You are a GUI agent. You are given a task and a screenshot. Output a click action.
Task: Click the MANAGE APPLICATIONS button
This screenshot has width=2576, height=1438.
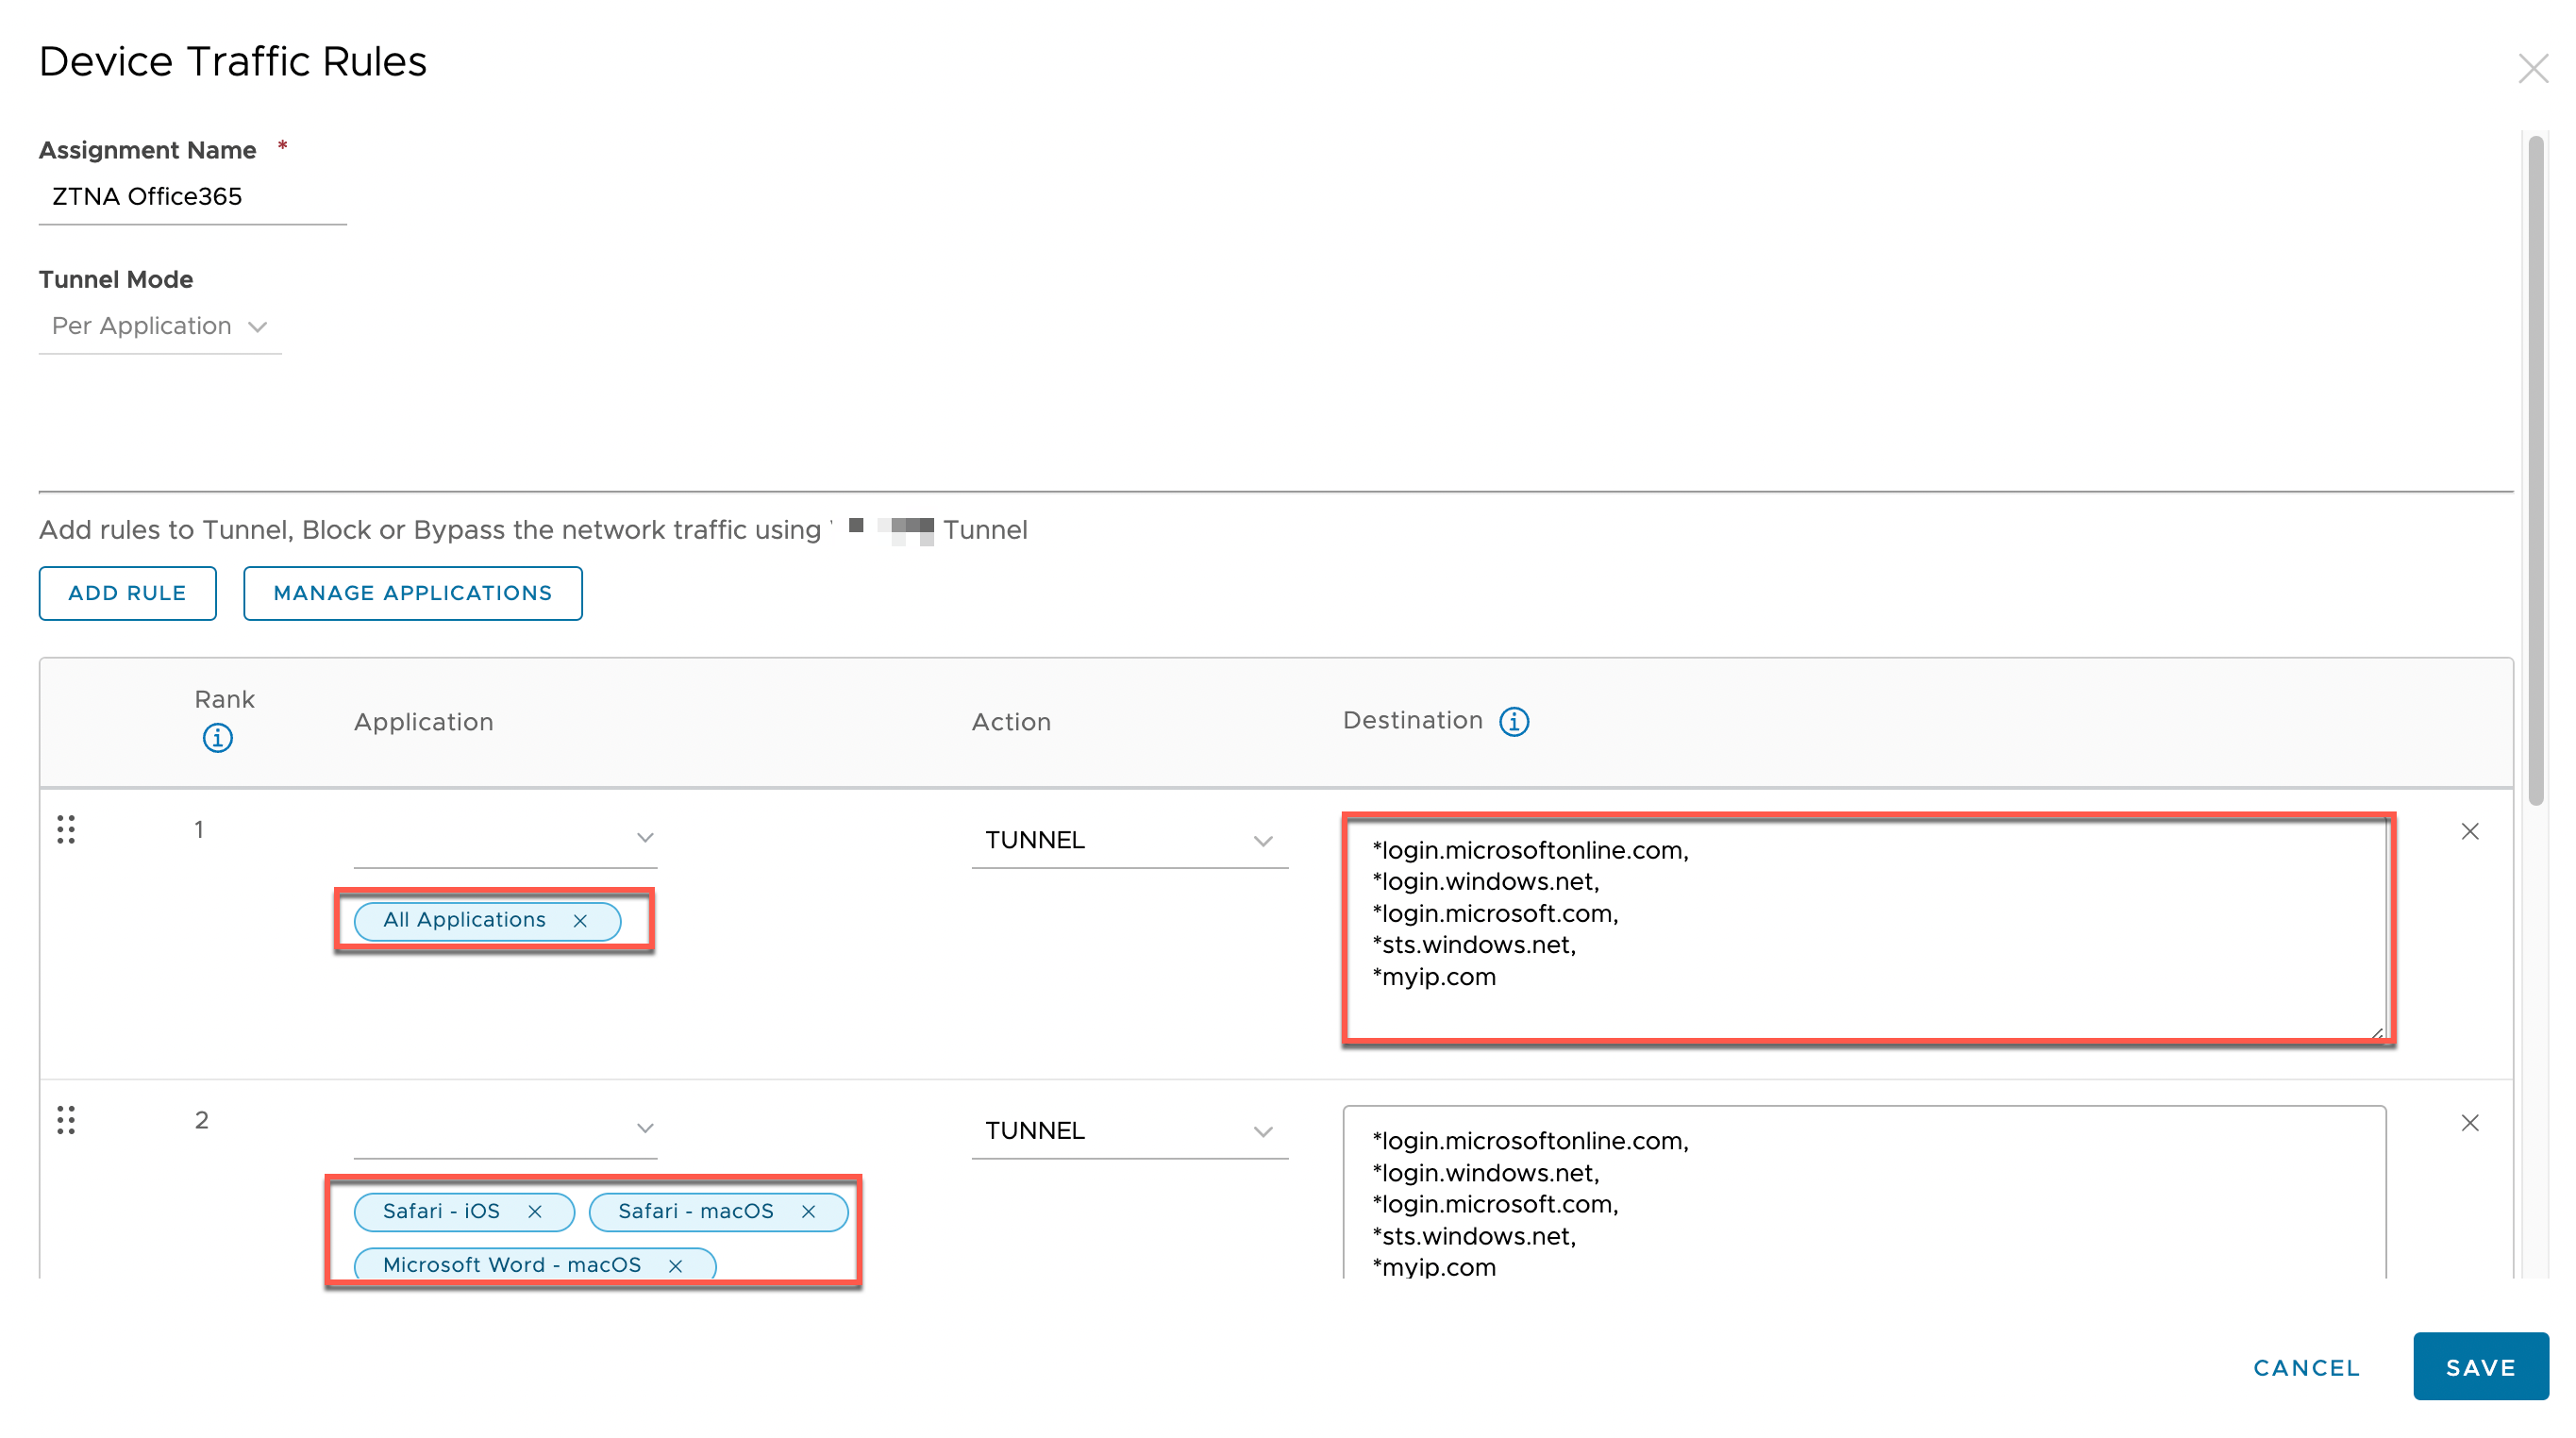coord(412,593)
